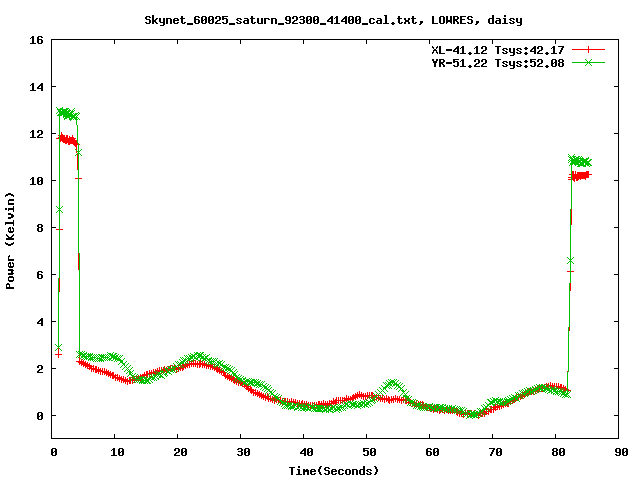This screenshot has height=480, width=640.
Task: Click the x-axis tick label 40
Action: pyautogui.click(x=307, y=452)
